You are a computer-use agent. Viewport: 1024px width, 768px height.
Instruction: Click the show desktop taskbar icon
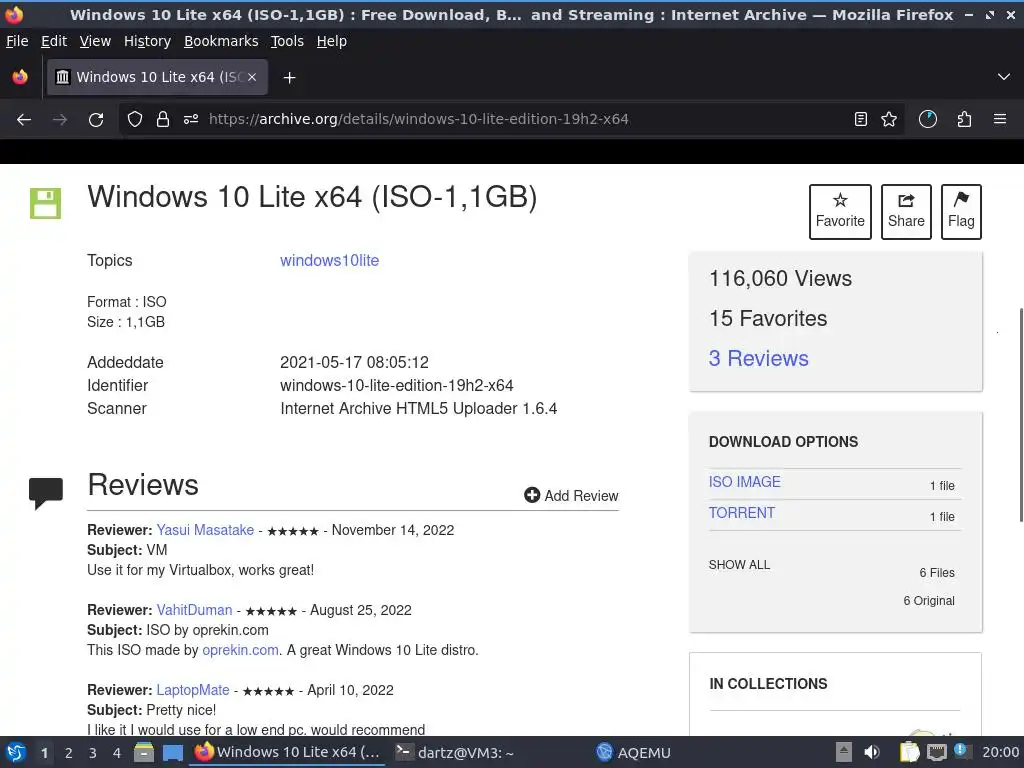coord(172,753)
